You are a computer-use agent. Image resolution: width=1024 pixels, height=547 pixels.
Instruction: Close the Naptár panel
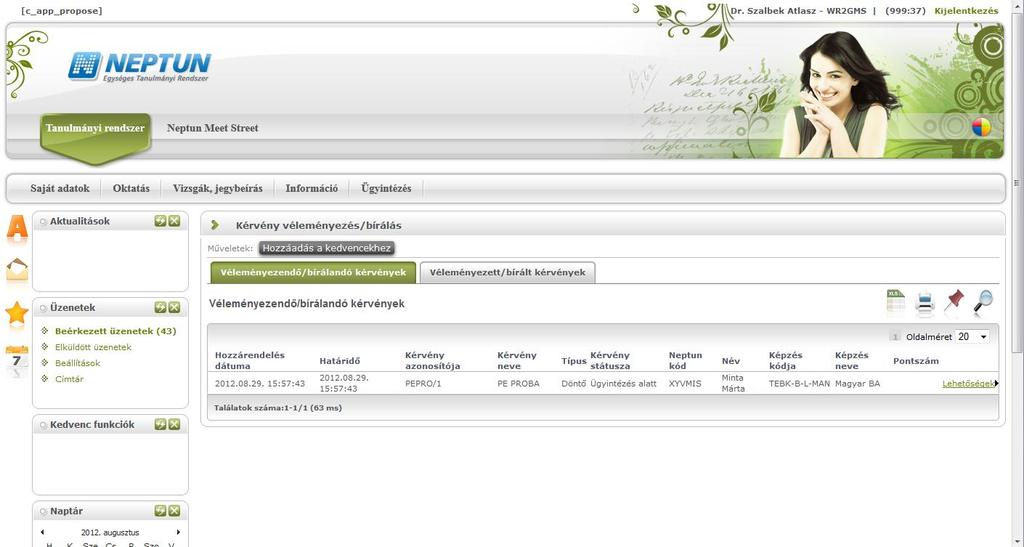coord(174,511)
